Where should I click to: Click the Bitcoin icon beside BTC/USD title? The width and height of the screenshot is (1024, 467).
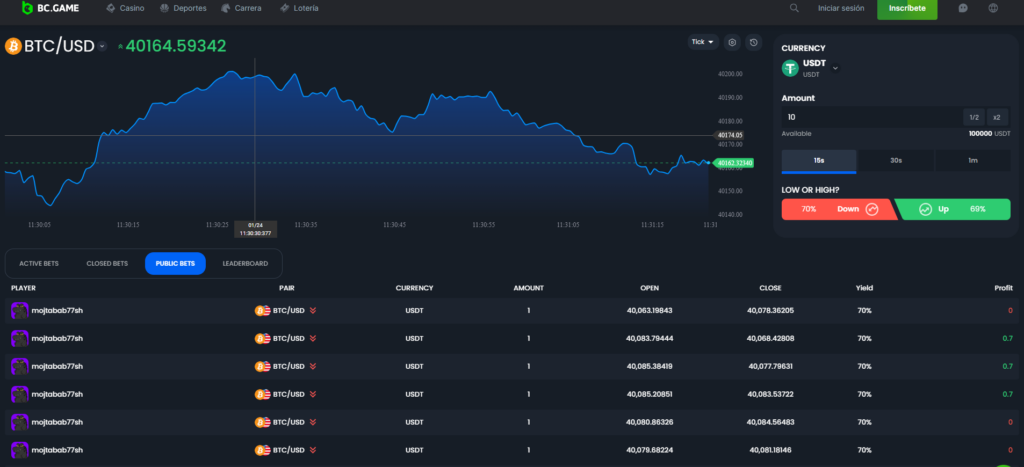coord(13,46)
